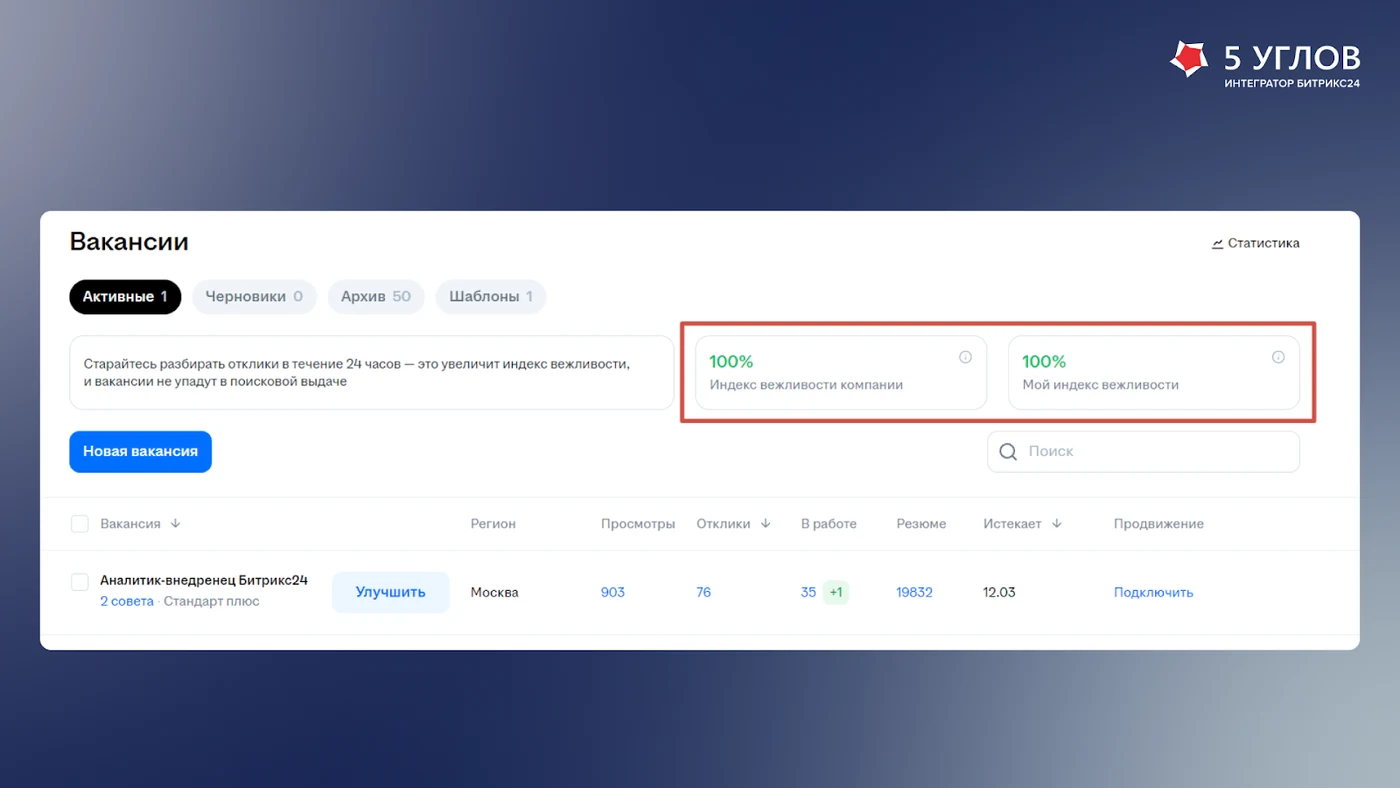
Task: Focus the Поиск search field
Action: (1143, 452)
